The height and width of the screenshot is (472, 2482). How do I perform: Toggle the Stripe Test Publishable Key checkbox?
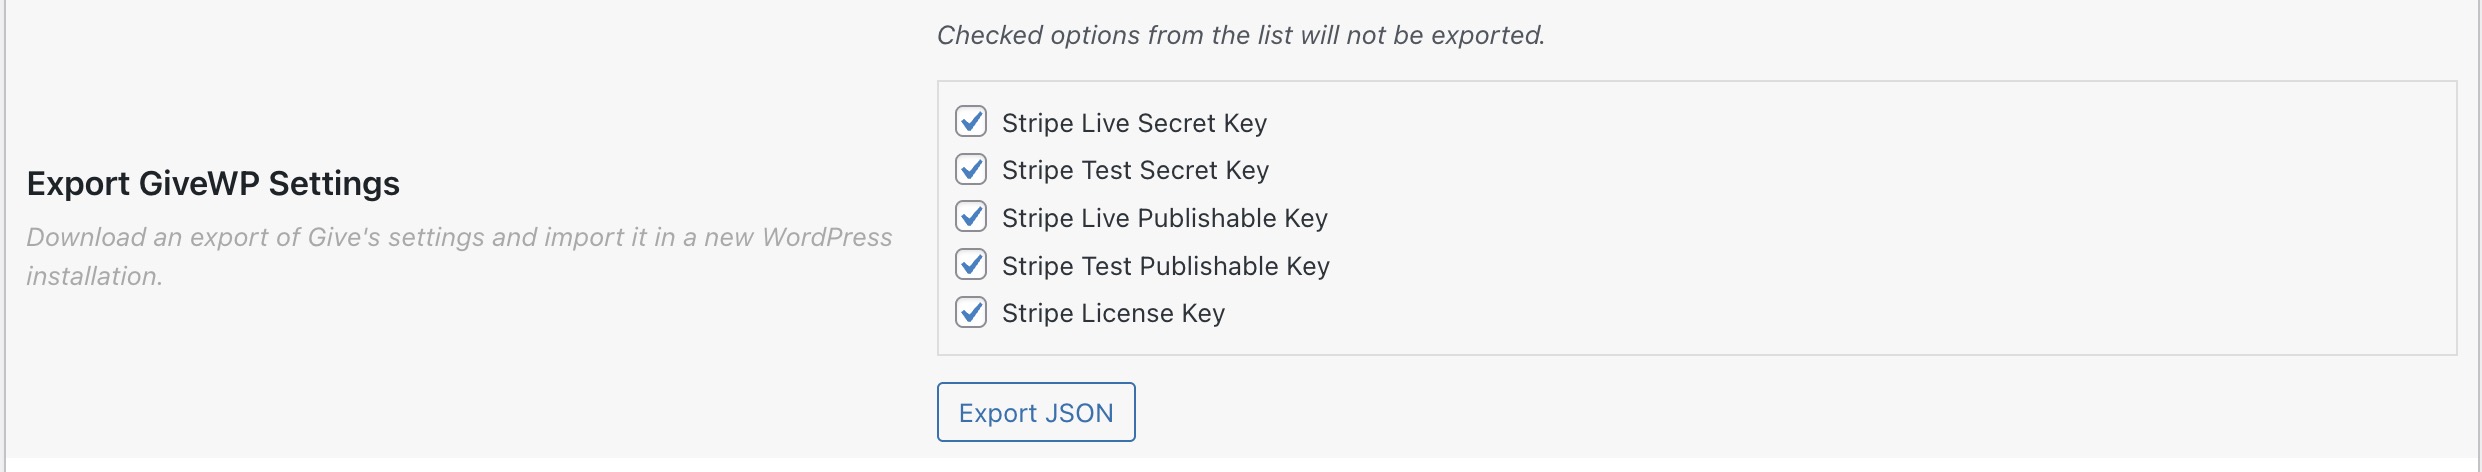coord(970,265)
